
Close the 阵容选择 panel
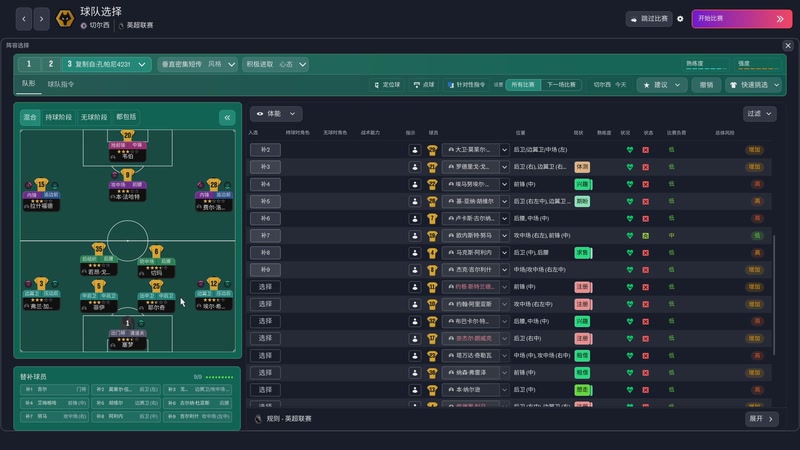click(788, 45)
